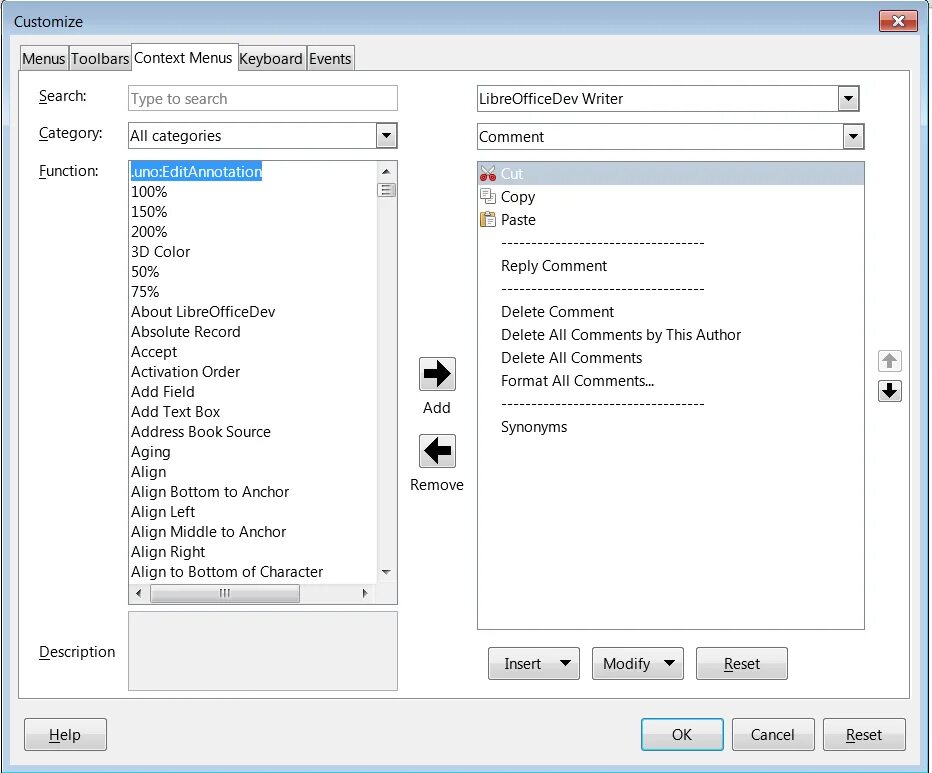Click the Paste clipboard icon
This screenshot has height=773, width=932.
[488, 219]
